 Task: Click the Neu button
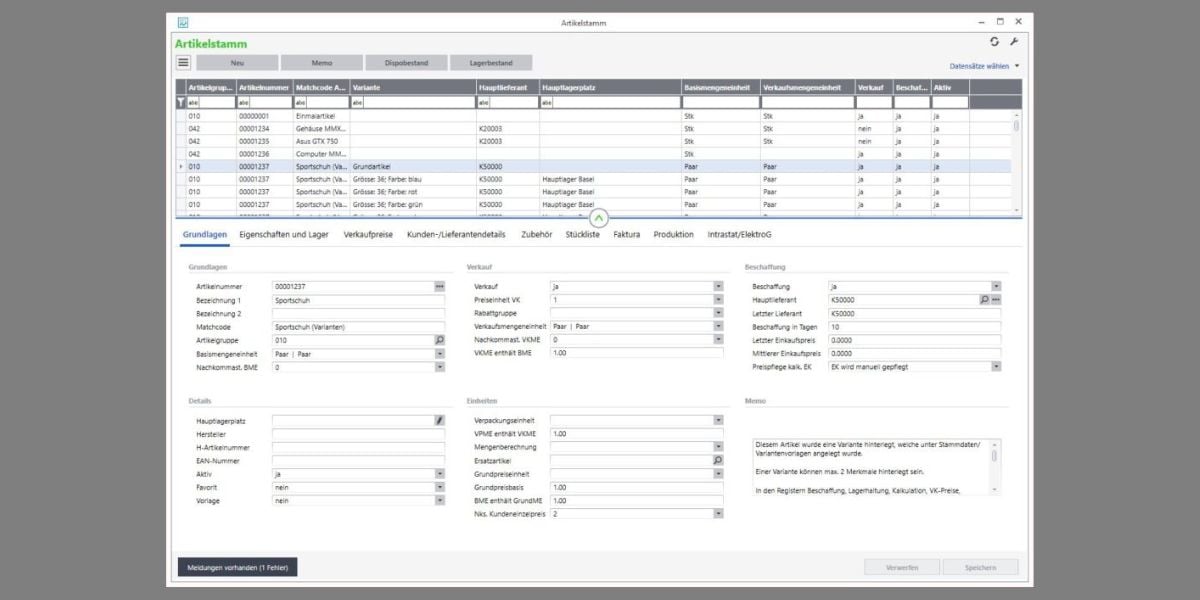tap(237, 62)
